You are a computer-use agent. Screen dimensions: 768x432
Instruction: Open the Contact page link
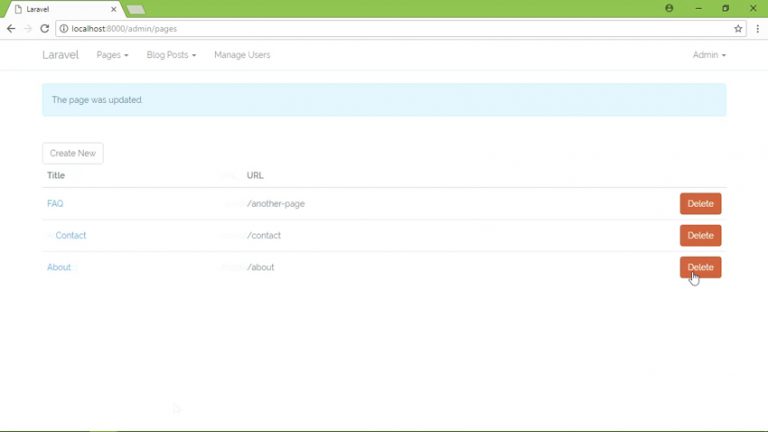(71, 235)
